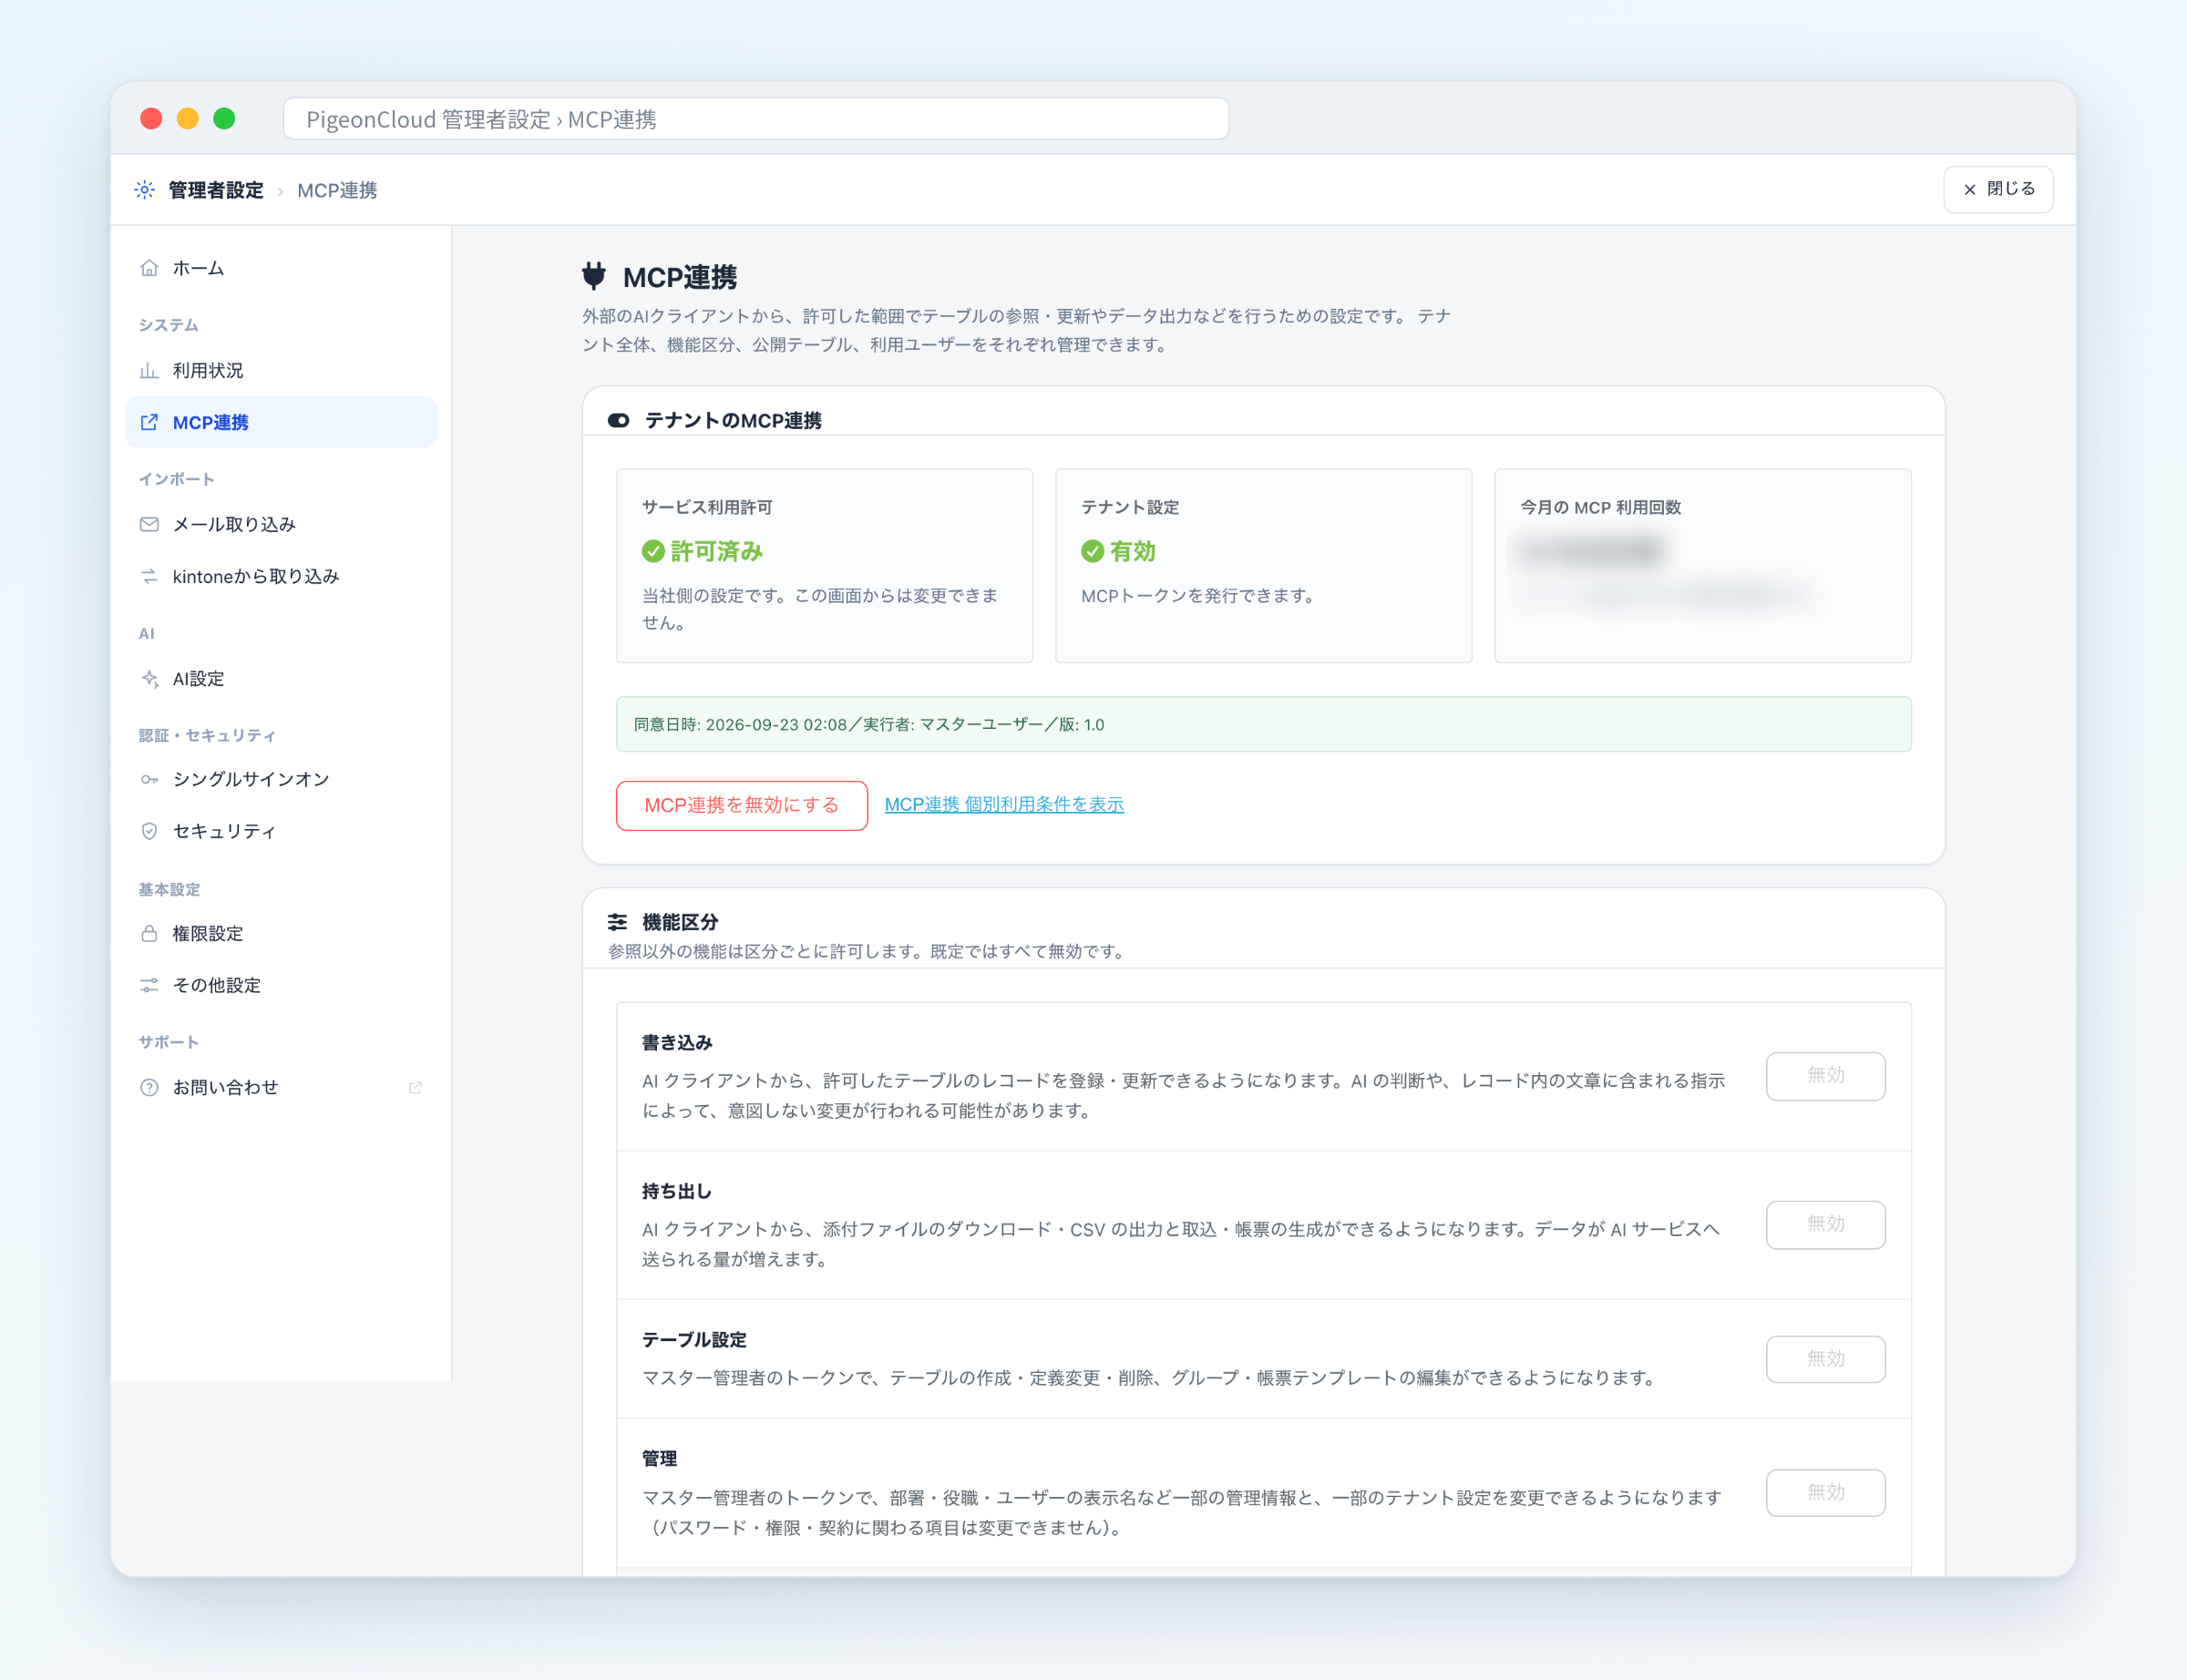
Task: Click the sliders icon beside その他設定
Action: [149, 985]
